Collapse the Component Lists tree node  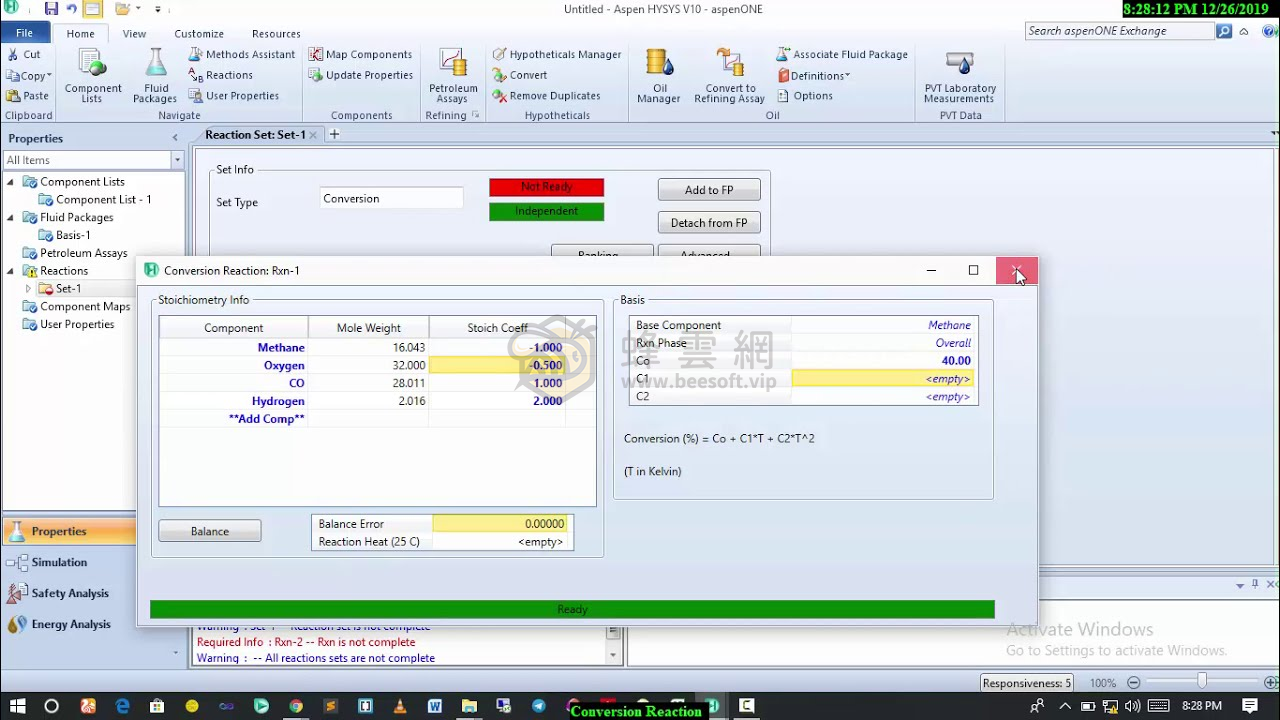(x=10, y=182)
